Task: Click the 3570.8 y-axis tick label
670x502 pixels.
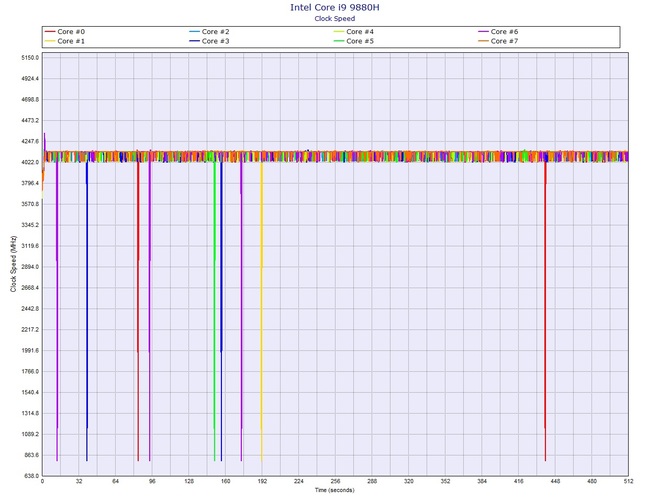Action: pos(30,204)
